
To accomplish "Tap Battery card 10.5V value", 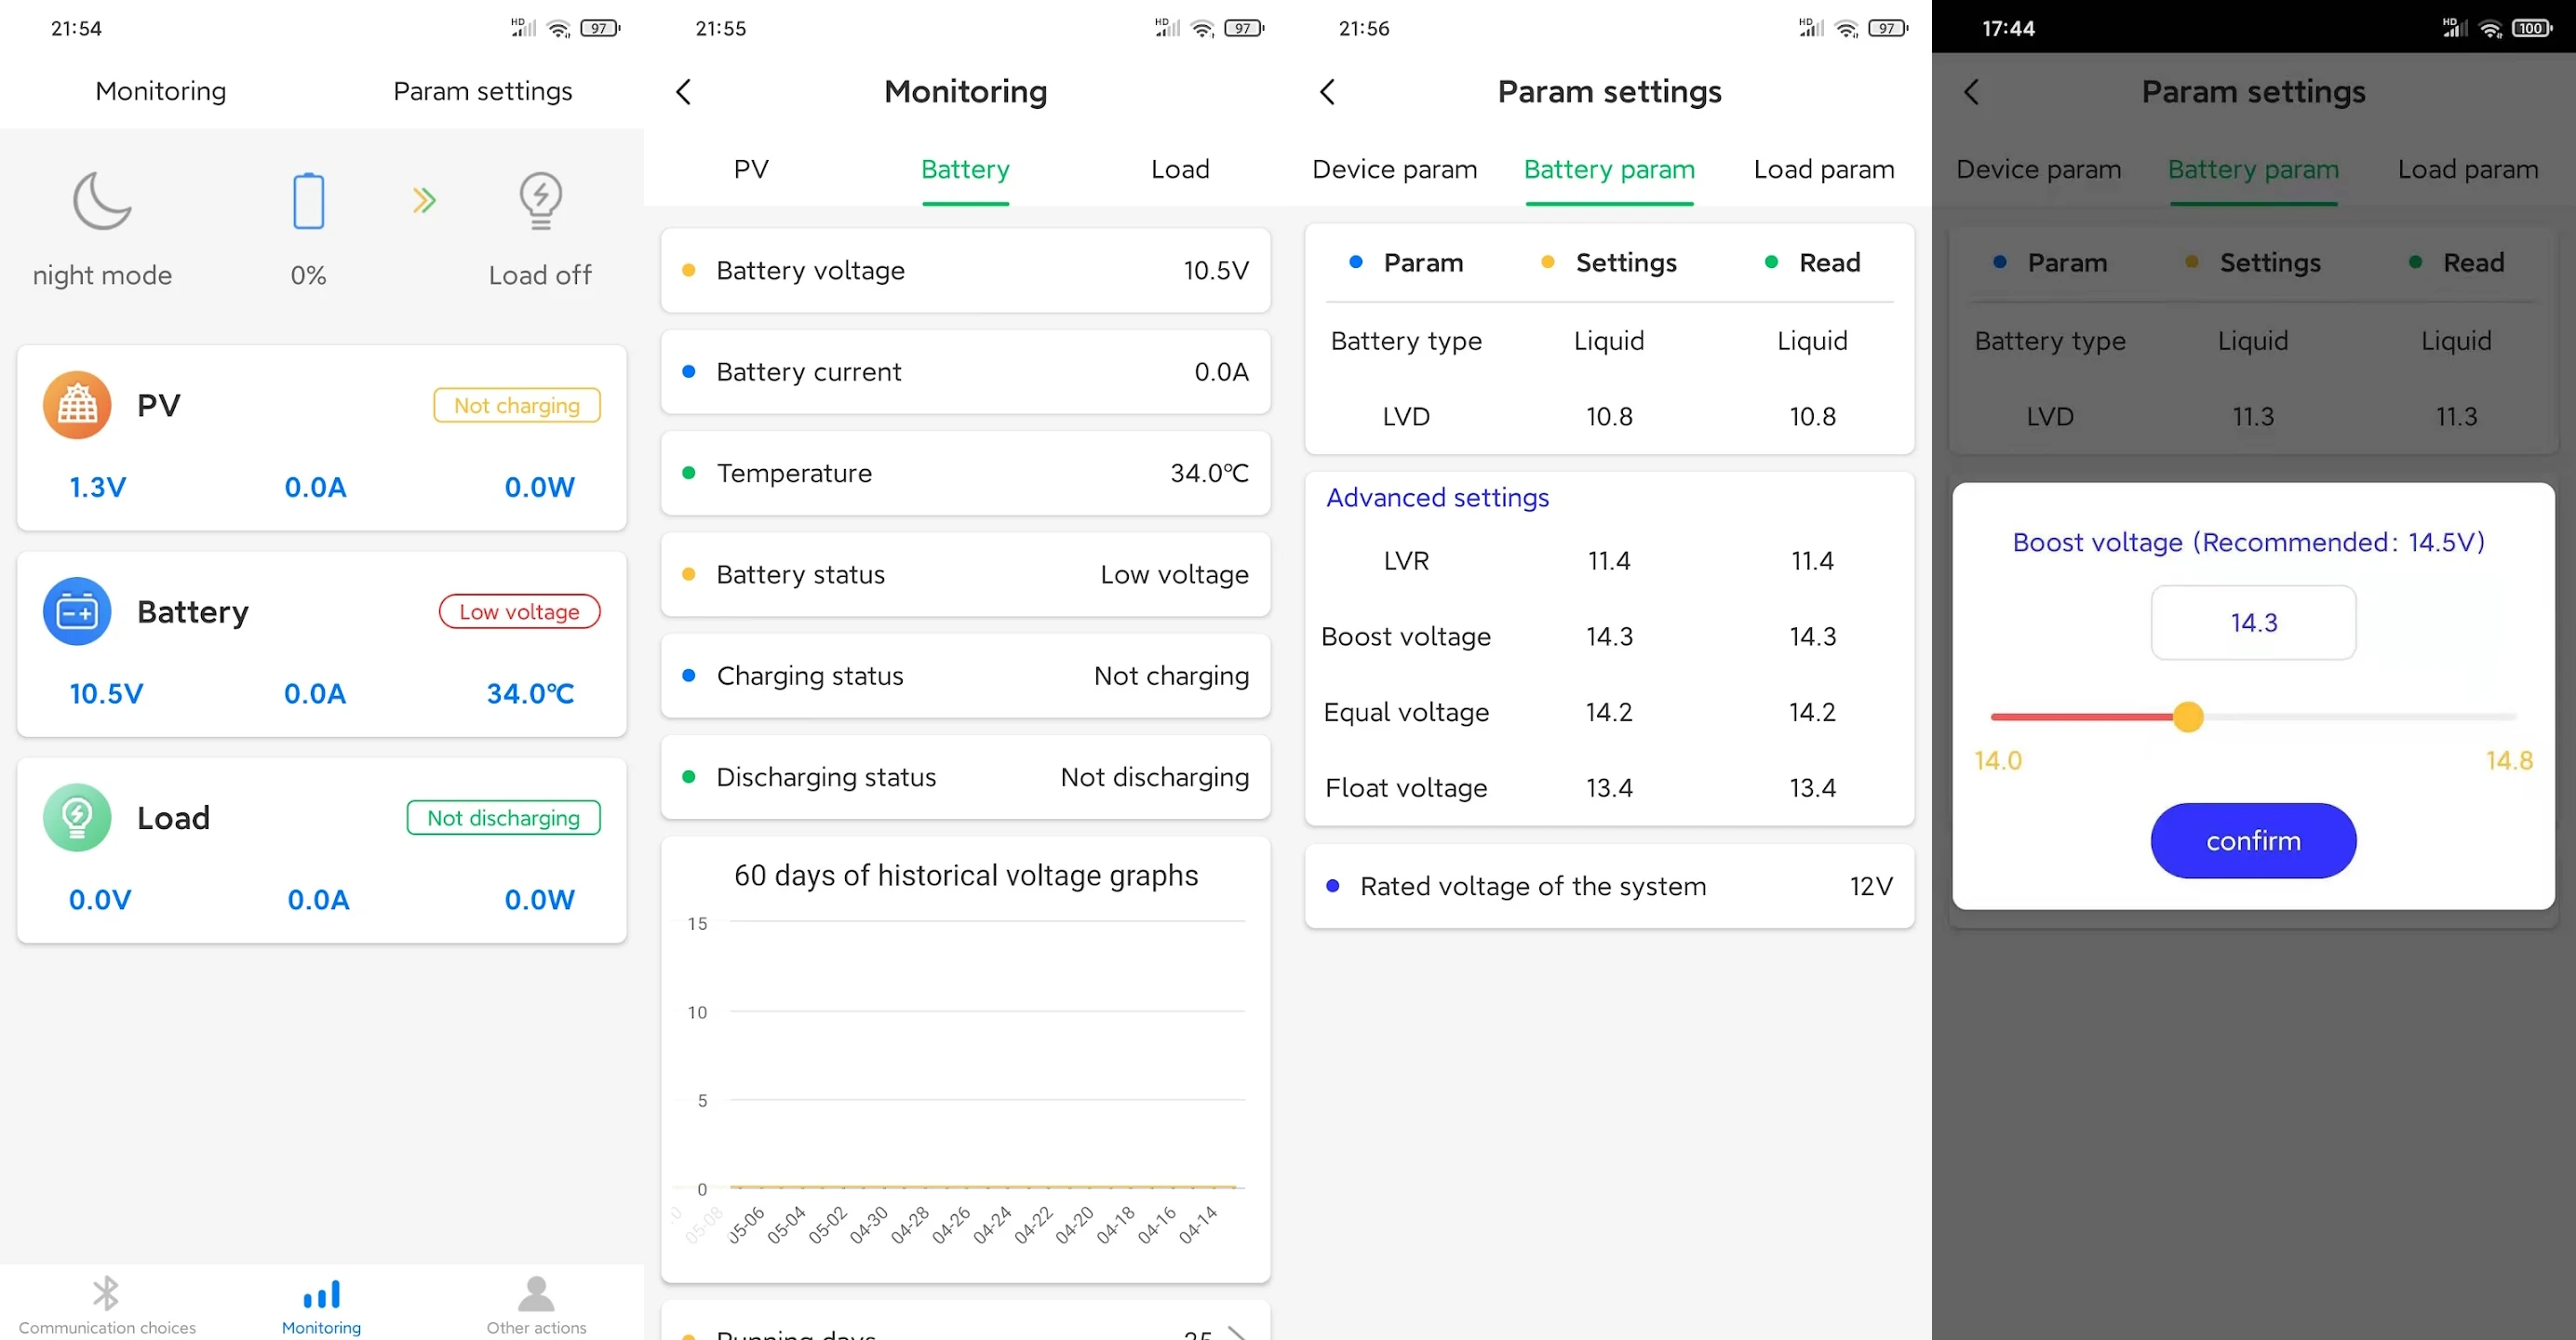I will coord(106,693).
